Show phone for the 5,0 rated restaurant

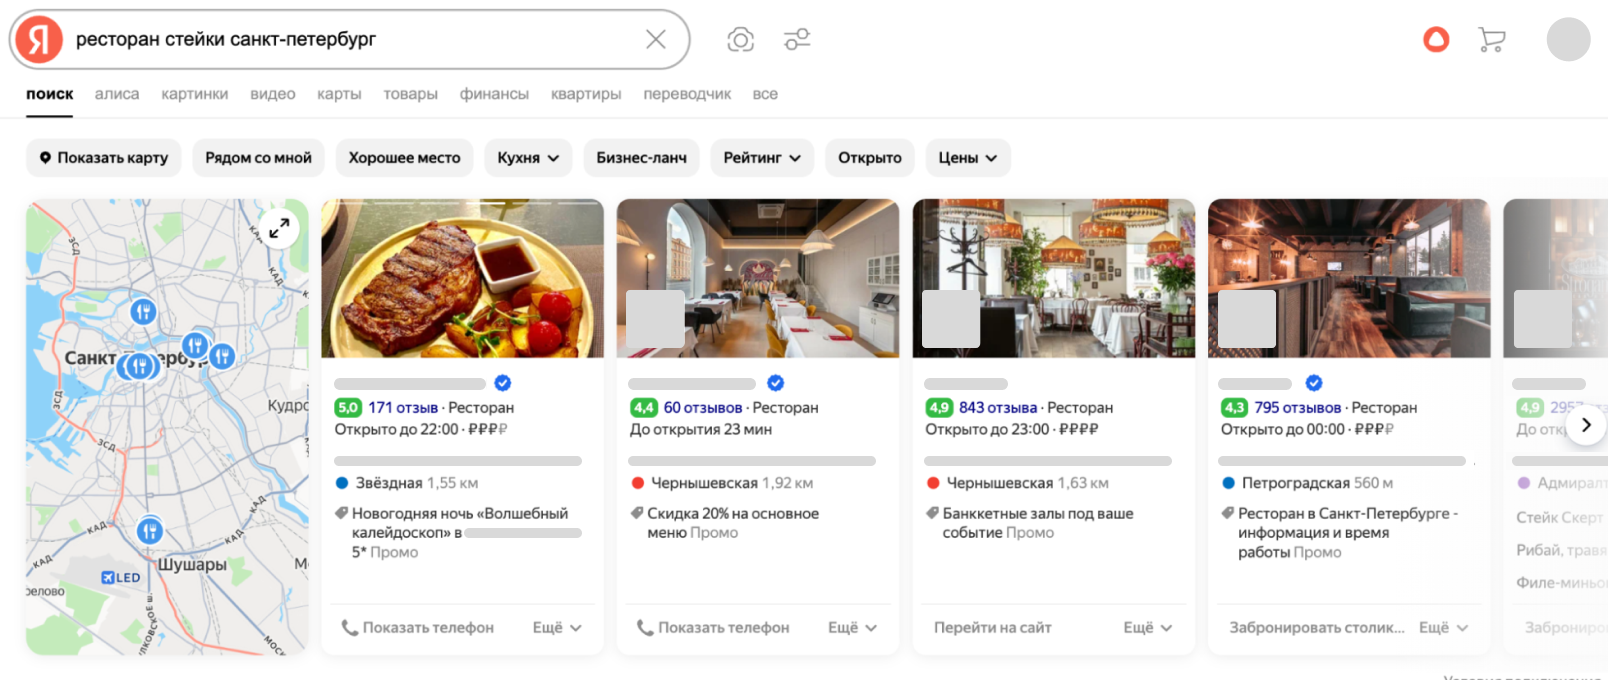tap(418, 628)
